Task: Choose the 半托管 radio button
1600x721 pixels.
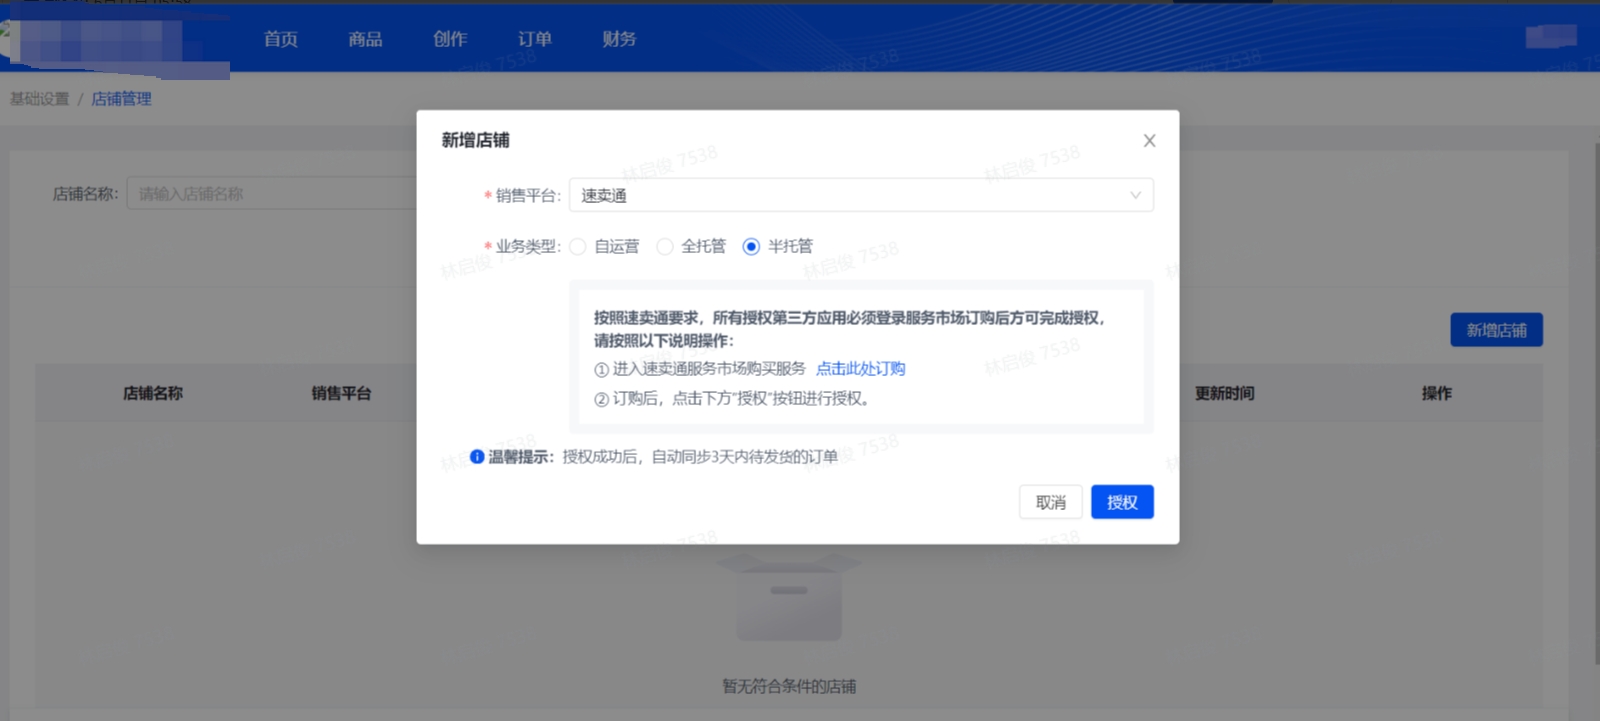Action: [x=751, y=247]
